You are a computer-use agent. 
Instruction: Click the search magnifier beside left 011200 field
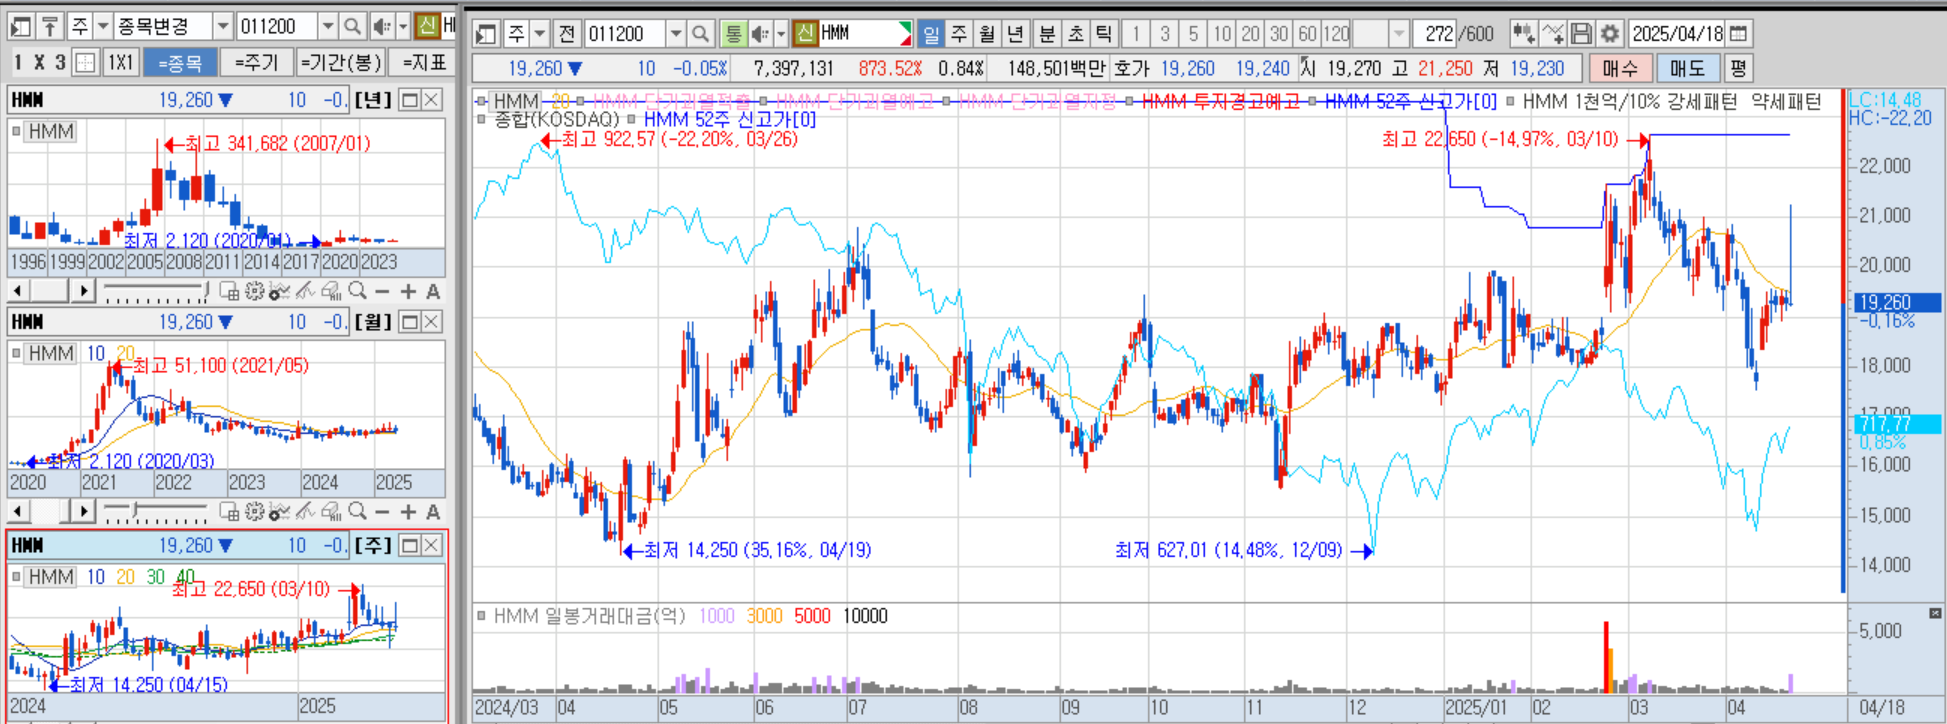pyautogui.click(x=352, y=26)
